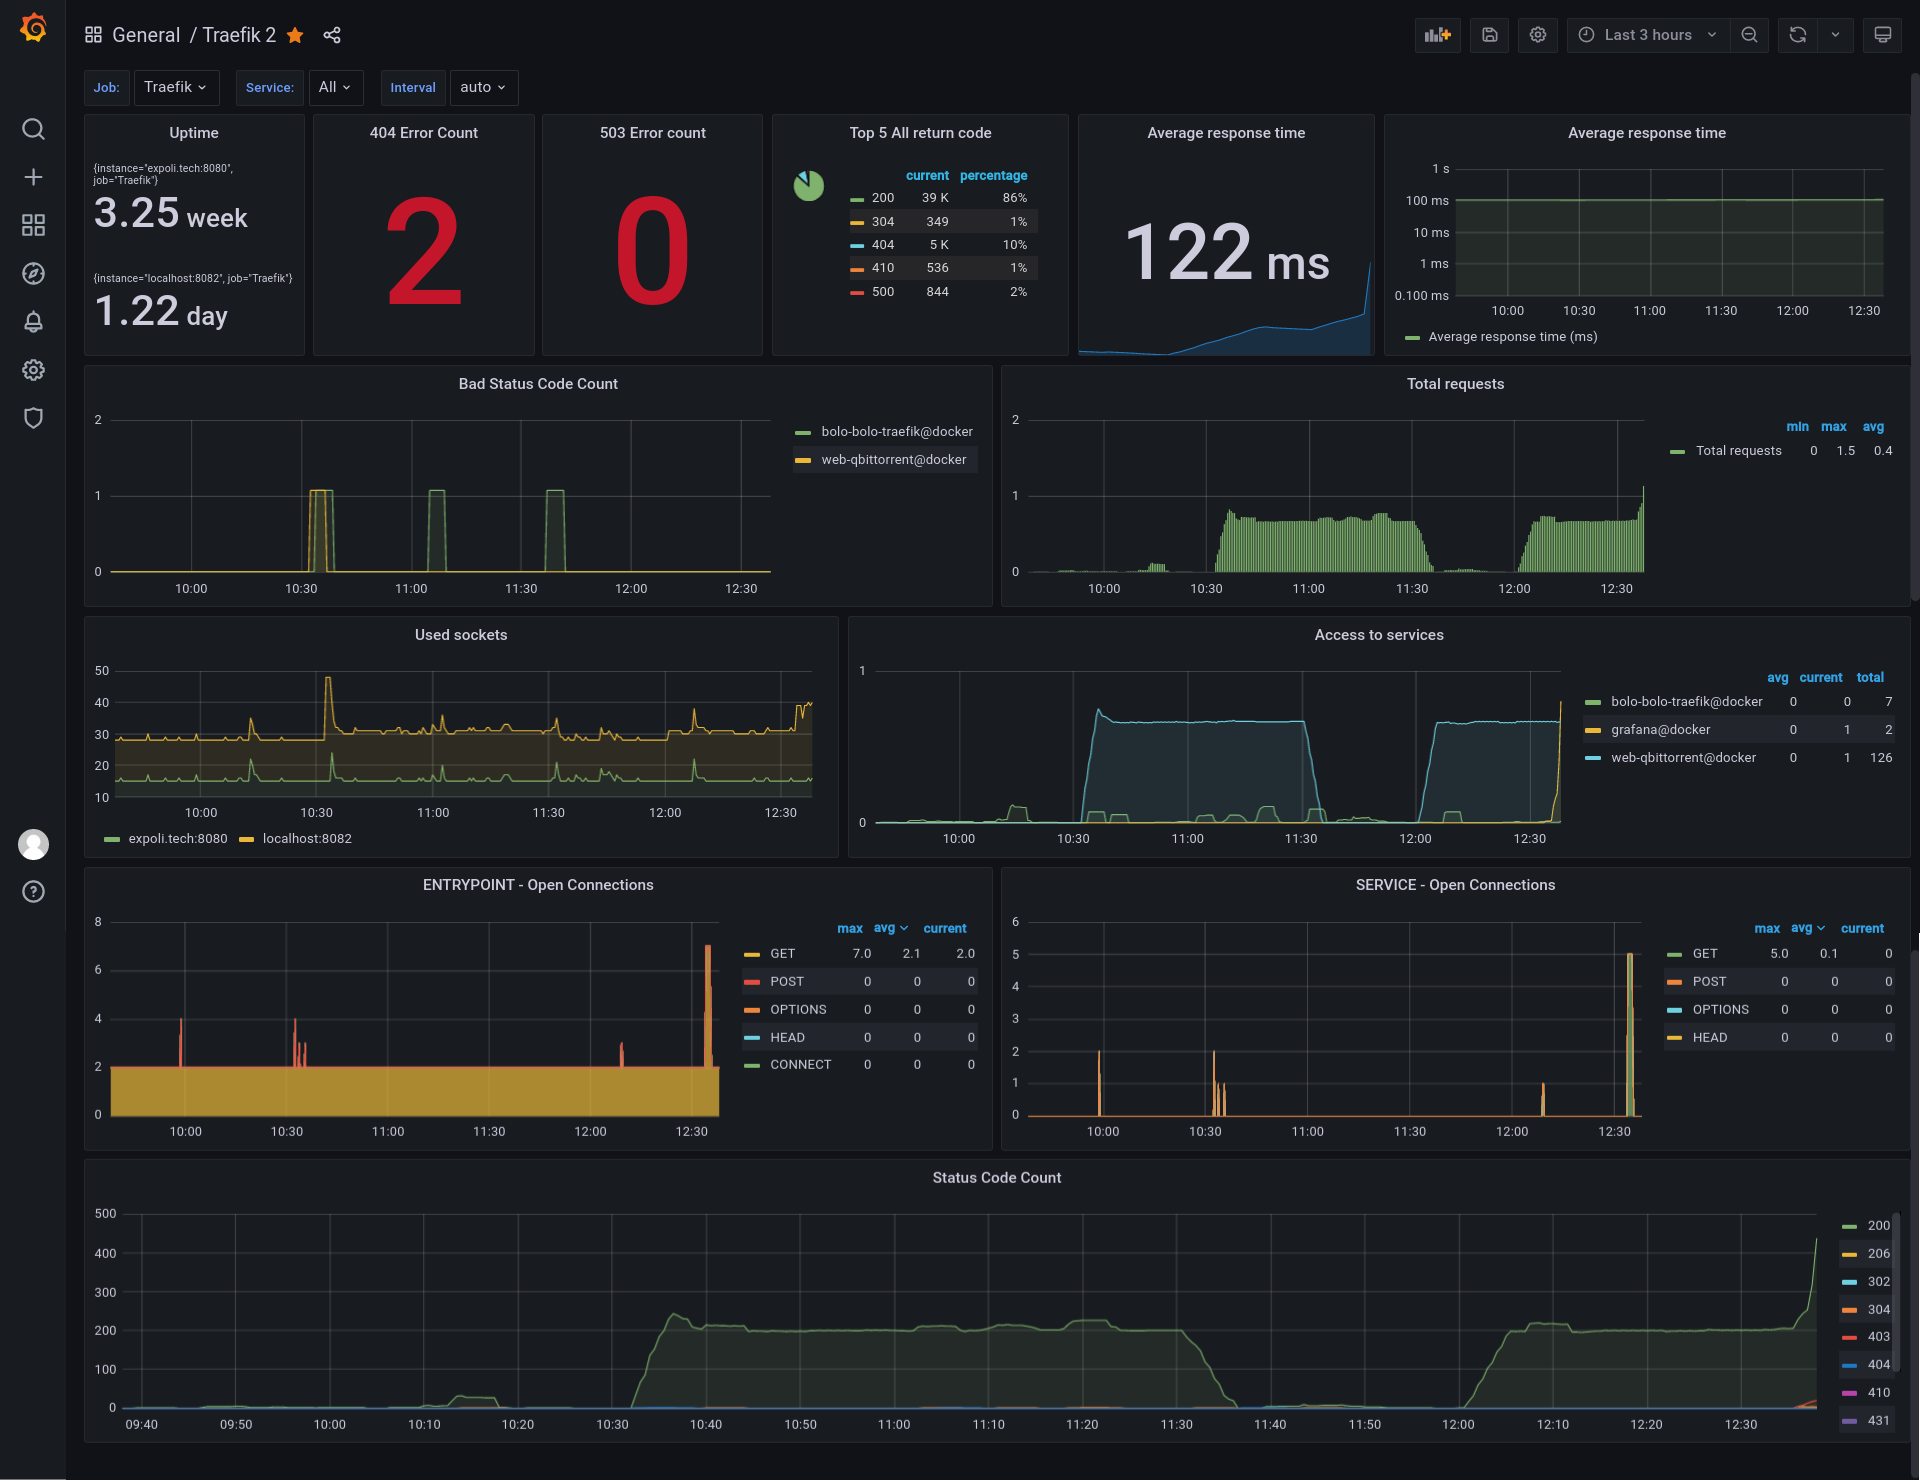
Task: Open the 503 Error count panel menu
Action: 653,133
